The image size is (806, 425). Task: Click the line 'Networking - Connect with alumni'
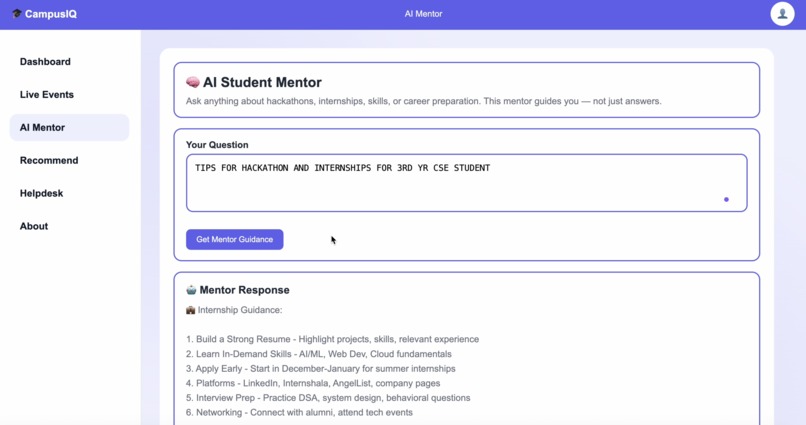tap(299, 412)
